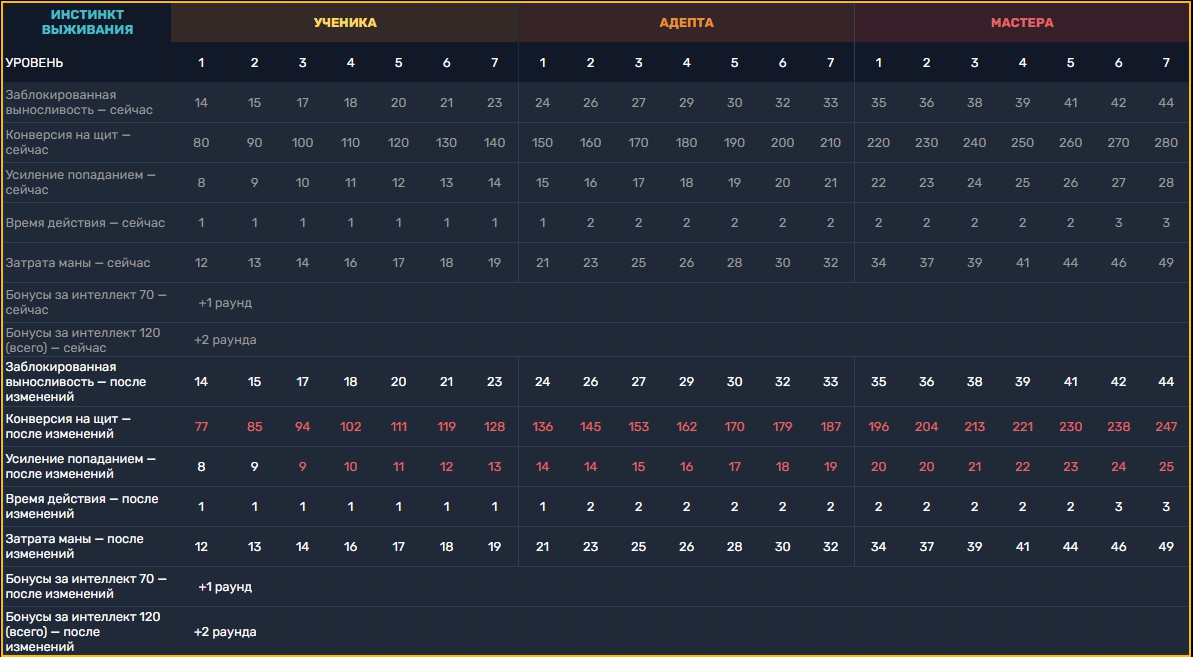Click the ИНСТИНКТ ВЫЖИВАНИЯ table title
Viewport: 1193px width, 657px height.
[x=87, y=22]
